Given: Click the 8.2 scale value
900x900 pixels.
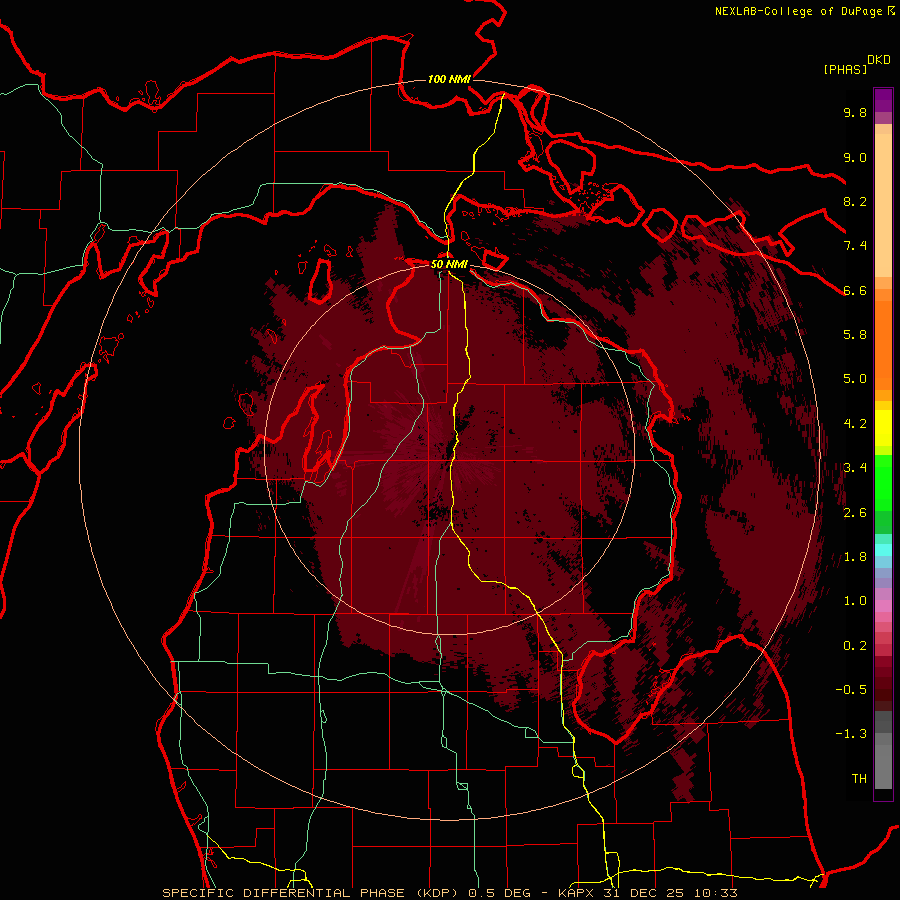Looking at the screenshot, I should tap(855, 201).
